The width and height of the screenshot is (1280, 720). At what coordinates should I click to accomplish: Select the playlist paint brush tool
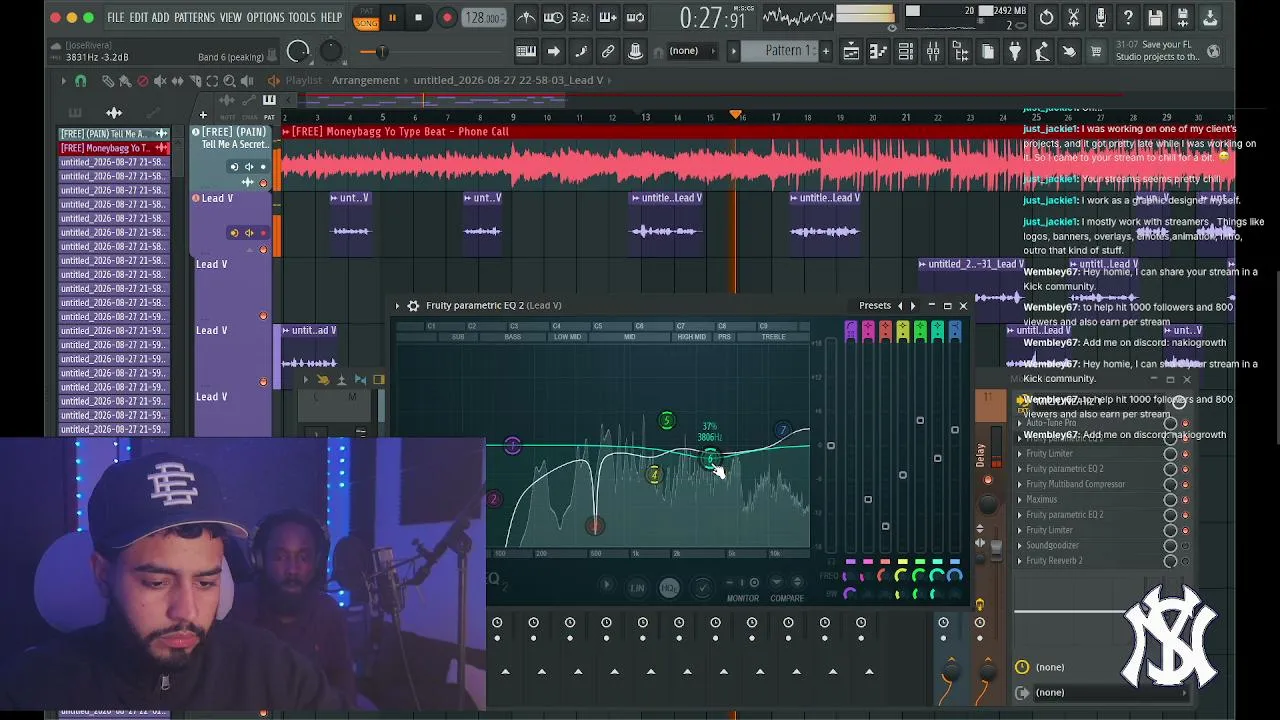[x=125, y=81]
